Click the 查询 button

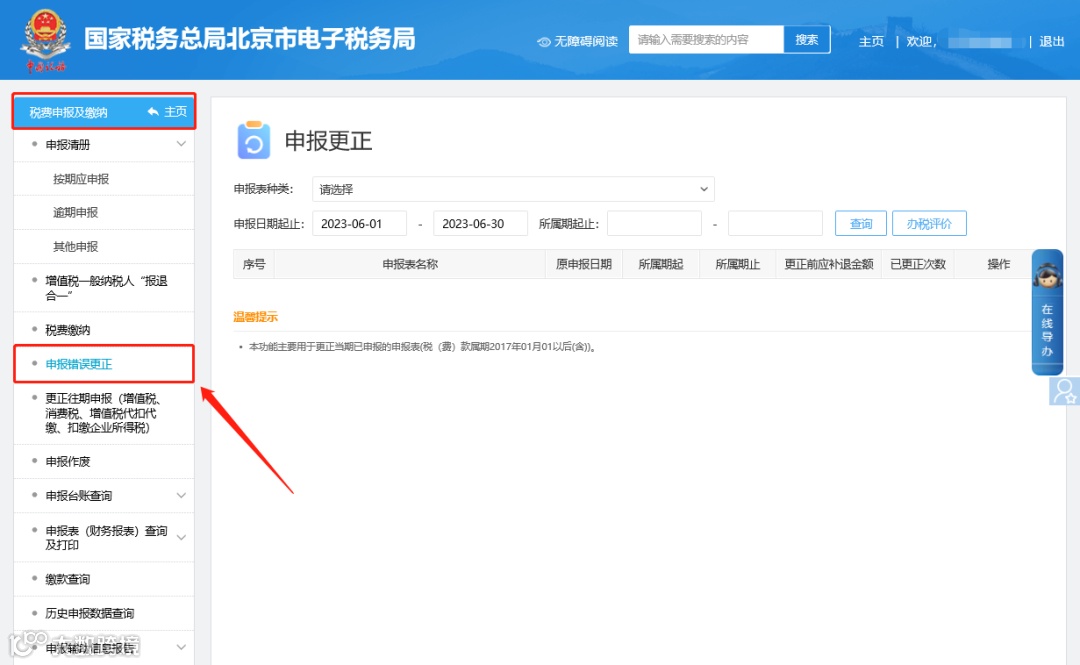[860, 223]
